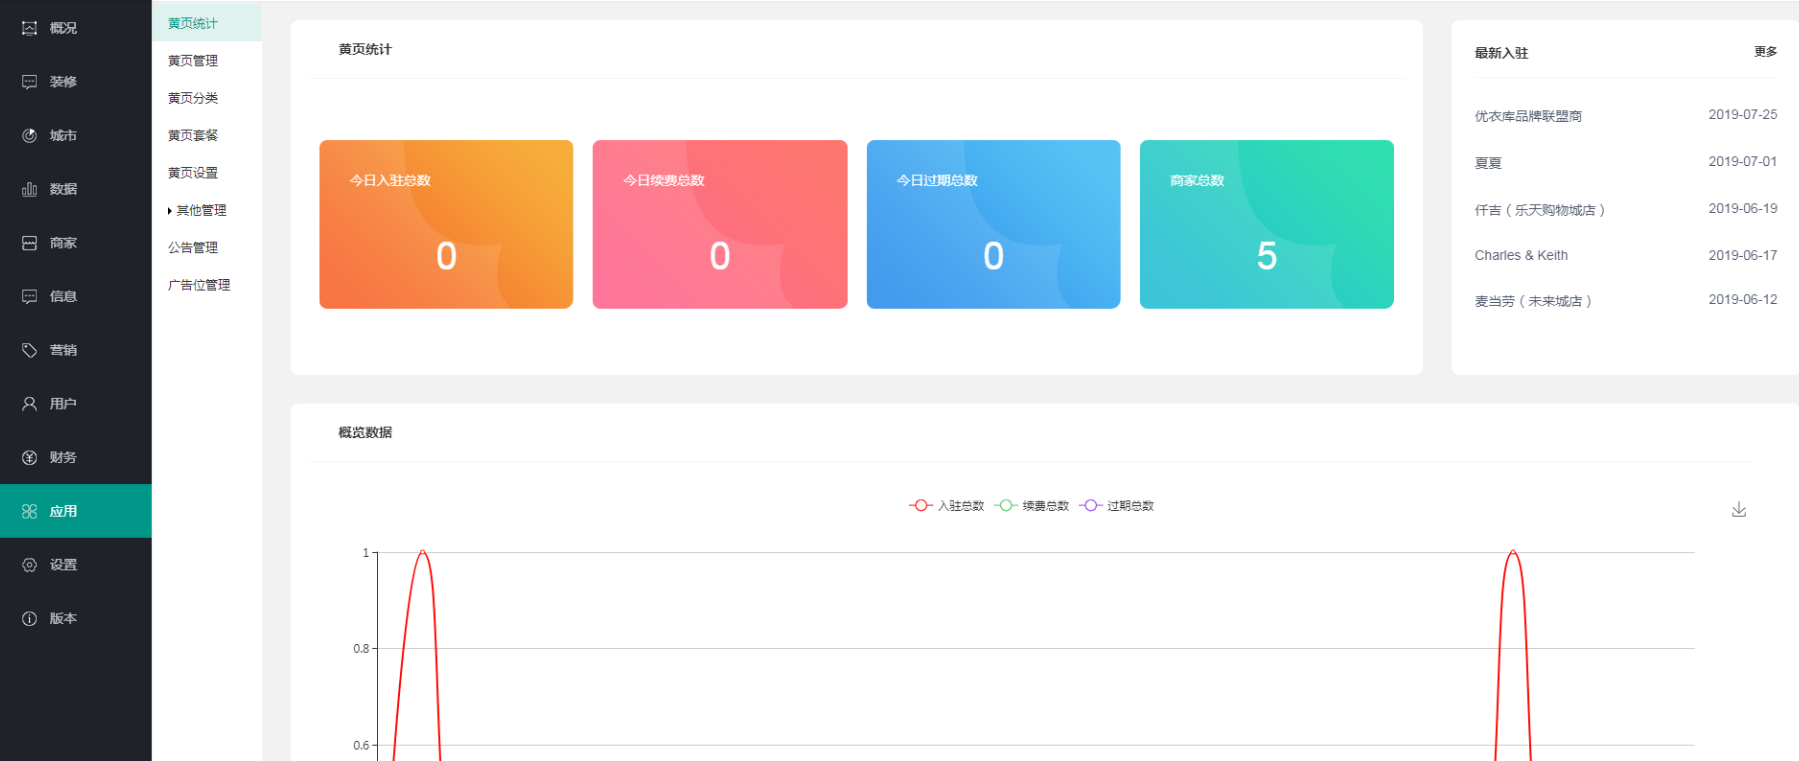Click the 版本 version info icon
Image resolution: width=1799 pixels, height=761 pixels.
click(x=29, y=618)
